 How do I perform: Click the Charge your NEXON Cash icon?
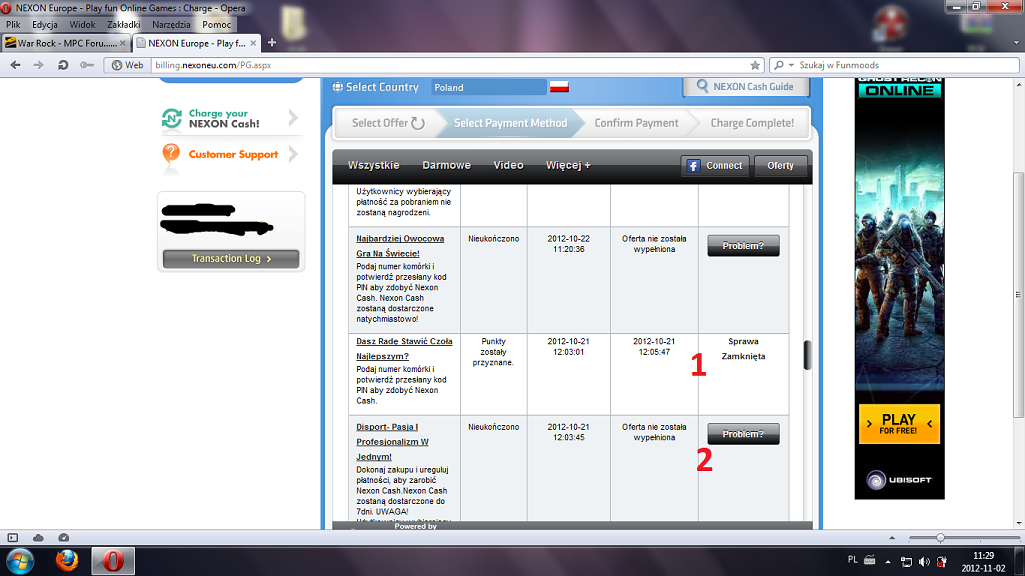coord(171,118)
